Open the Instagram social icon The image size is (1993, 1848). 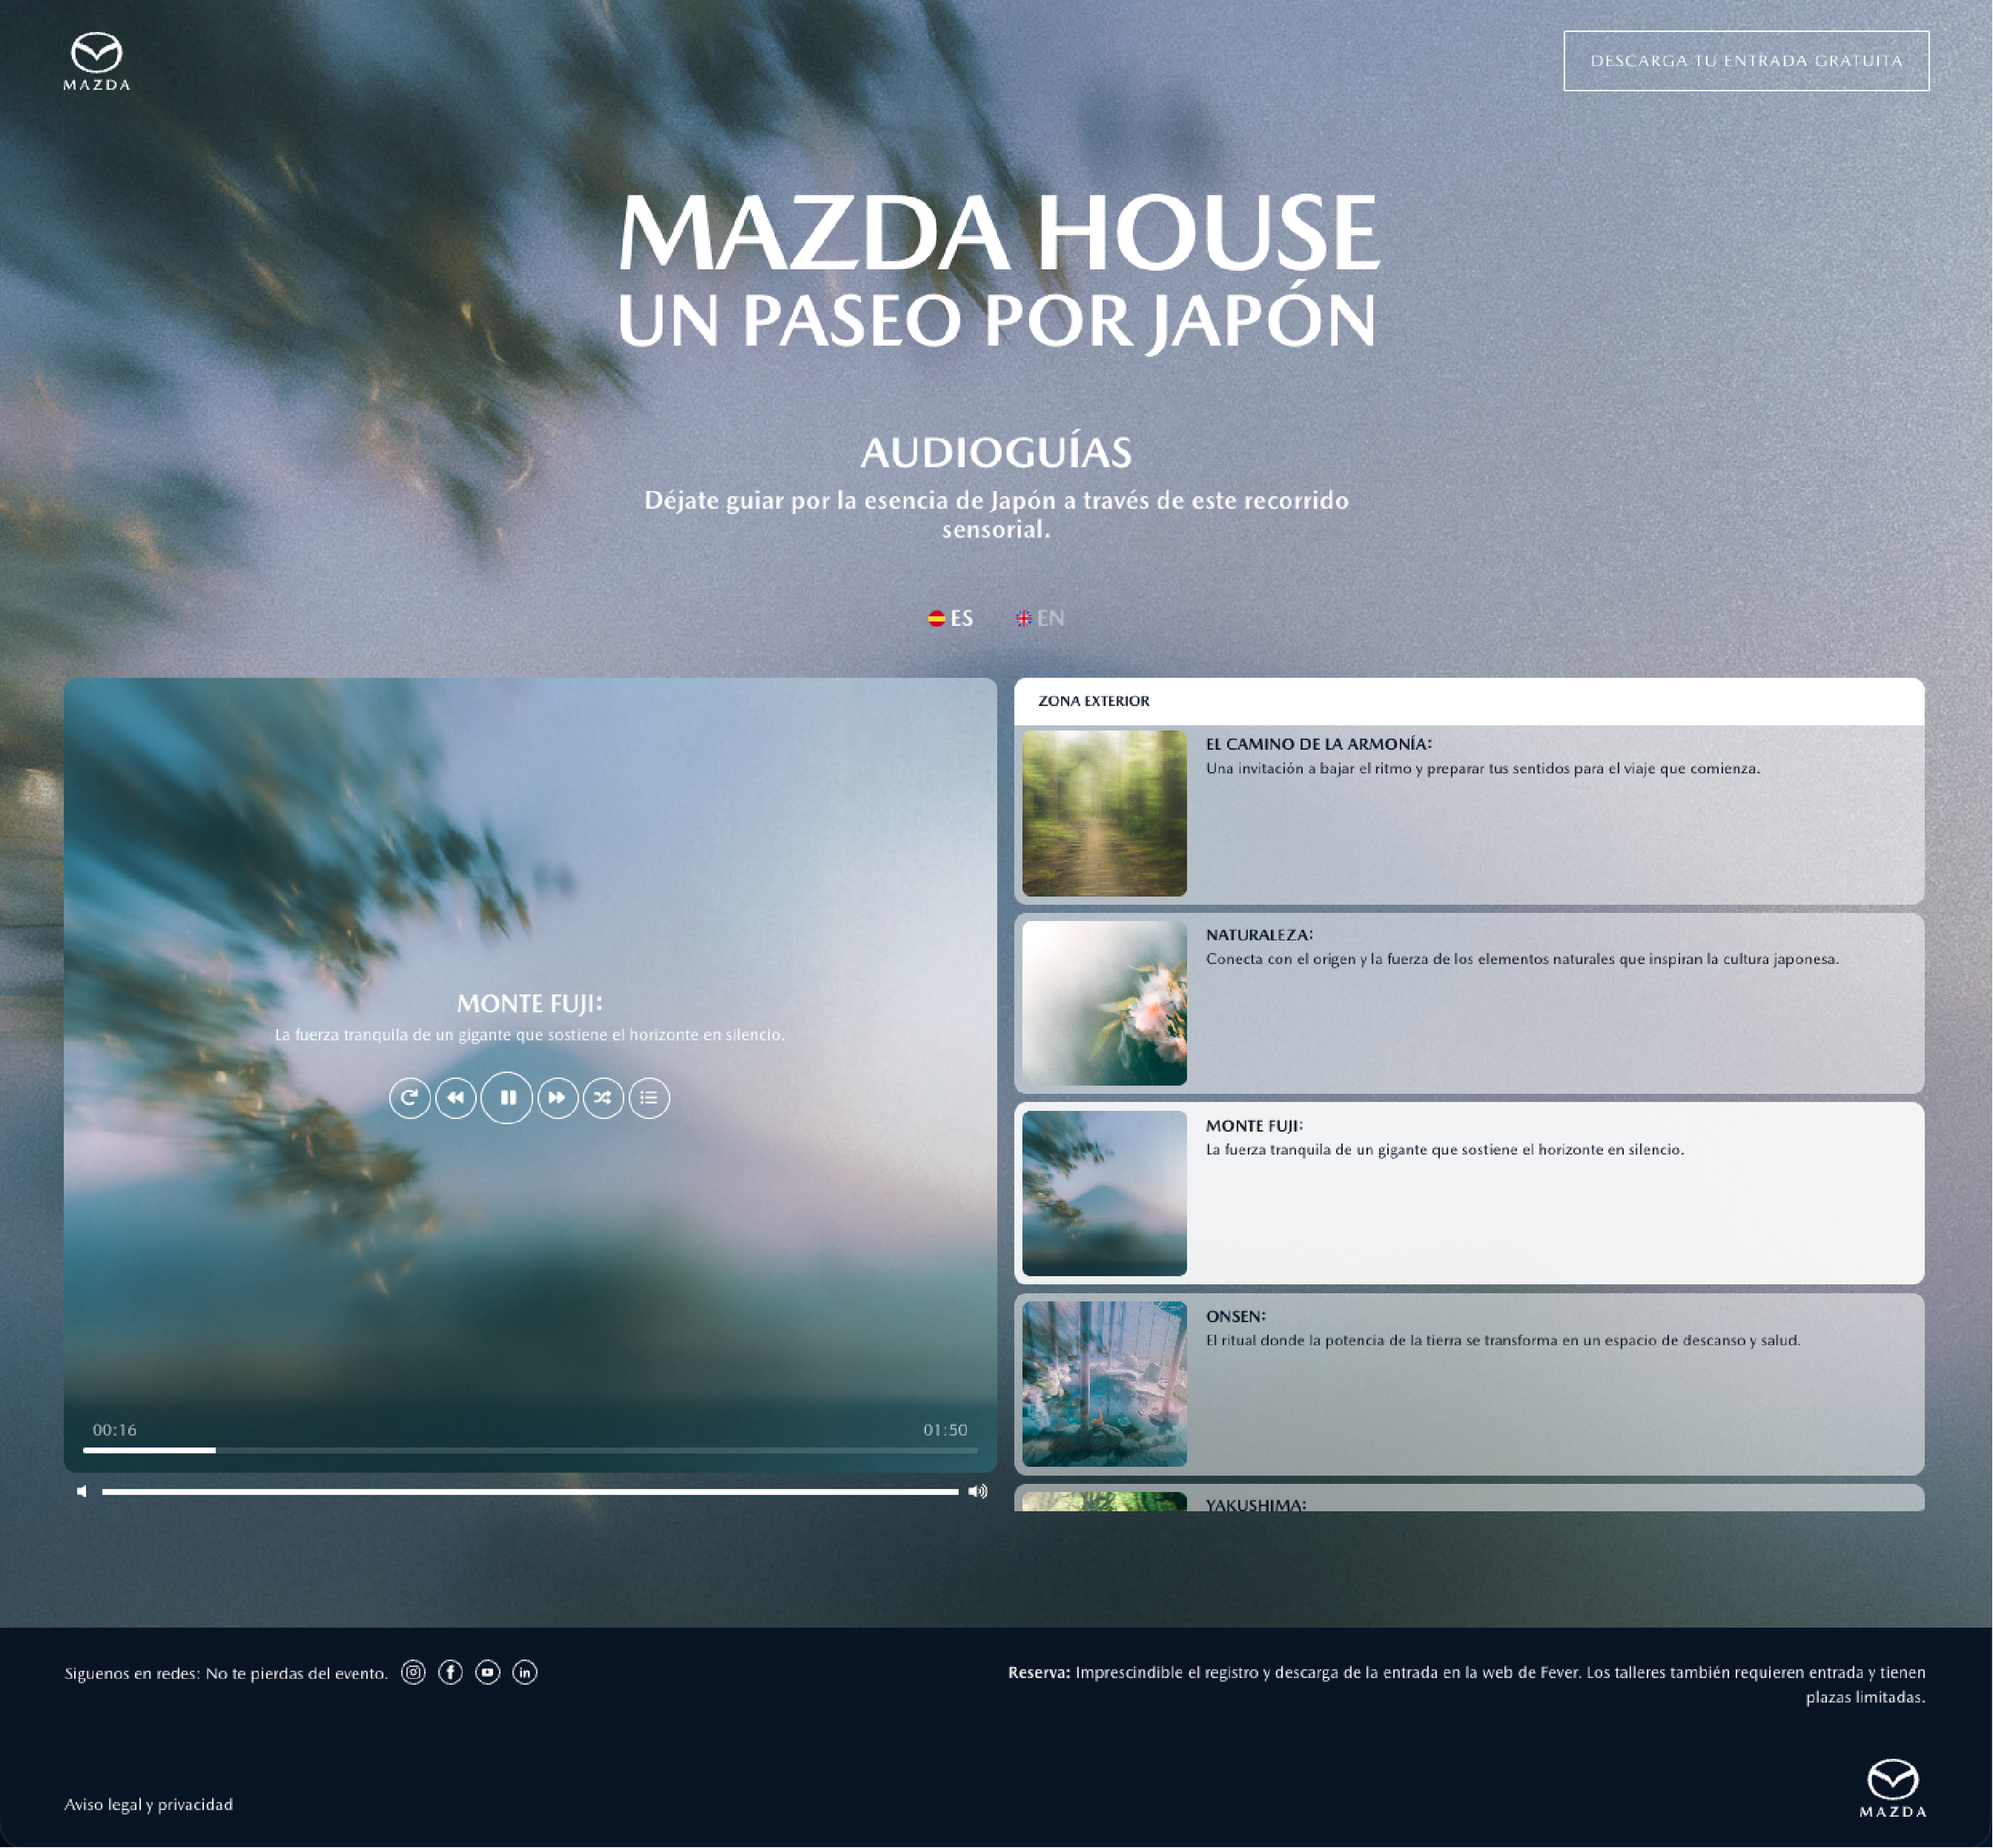click(413, 1672)
